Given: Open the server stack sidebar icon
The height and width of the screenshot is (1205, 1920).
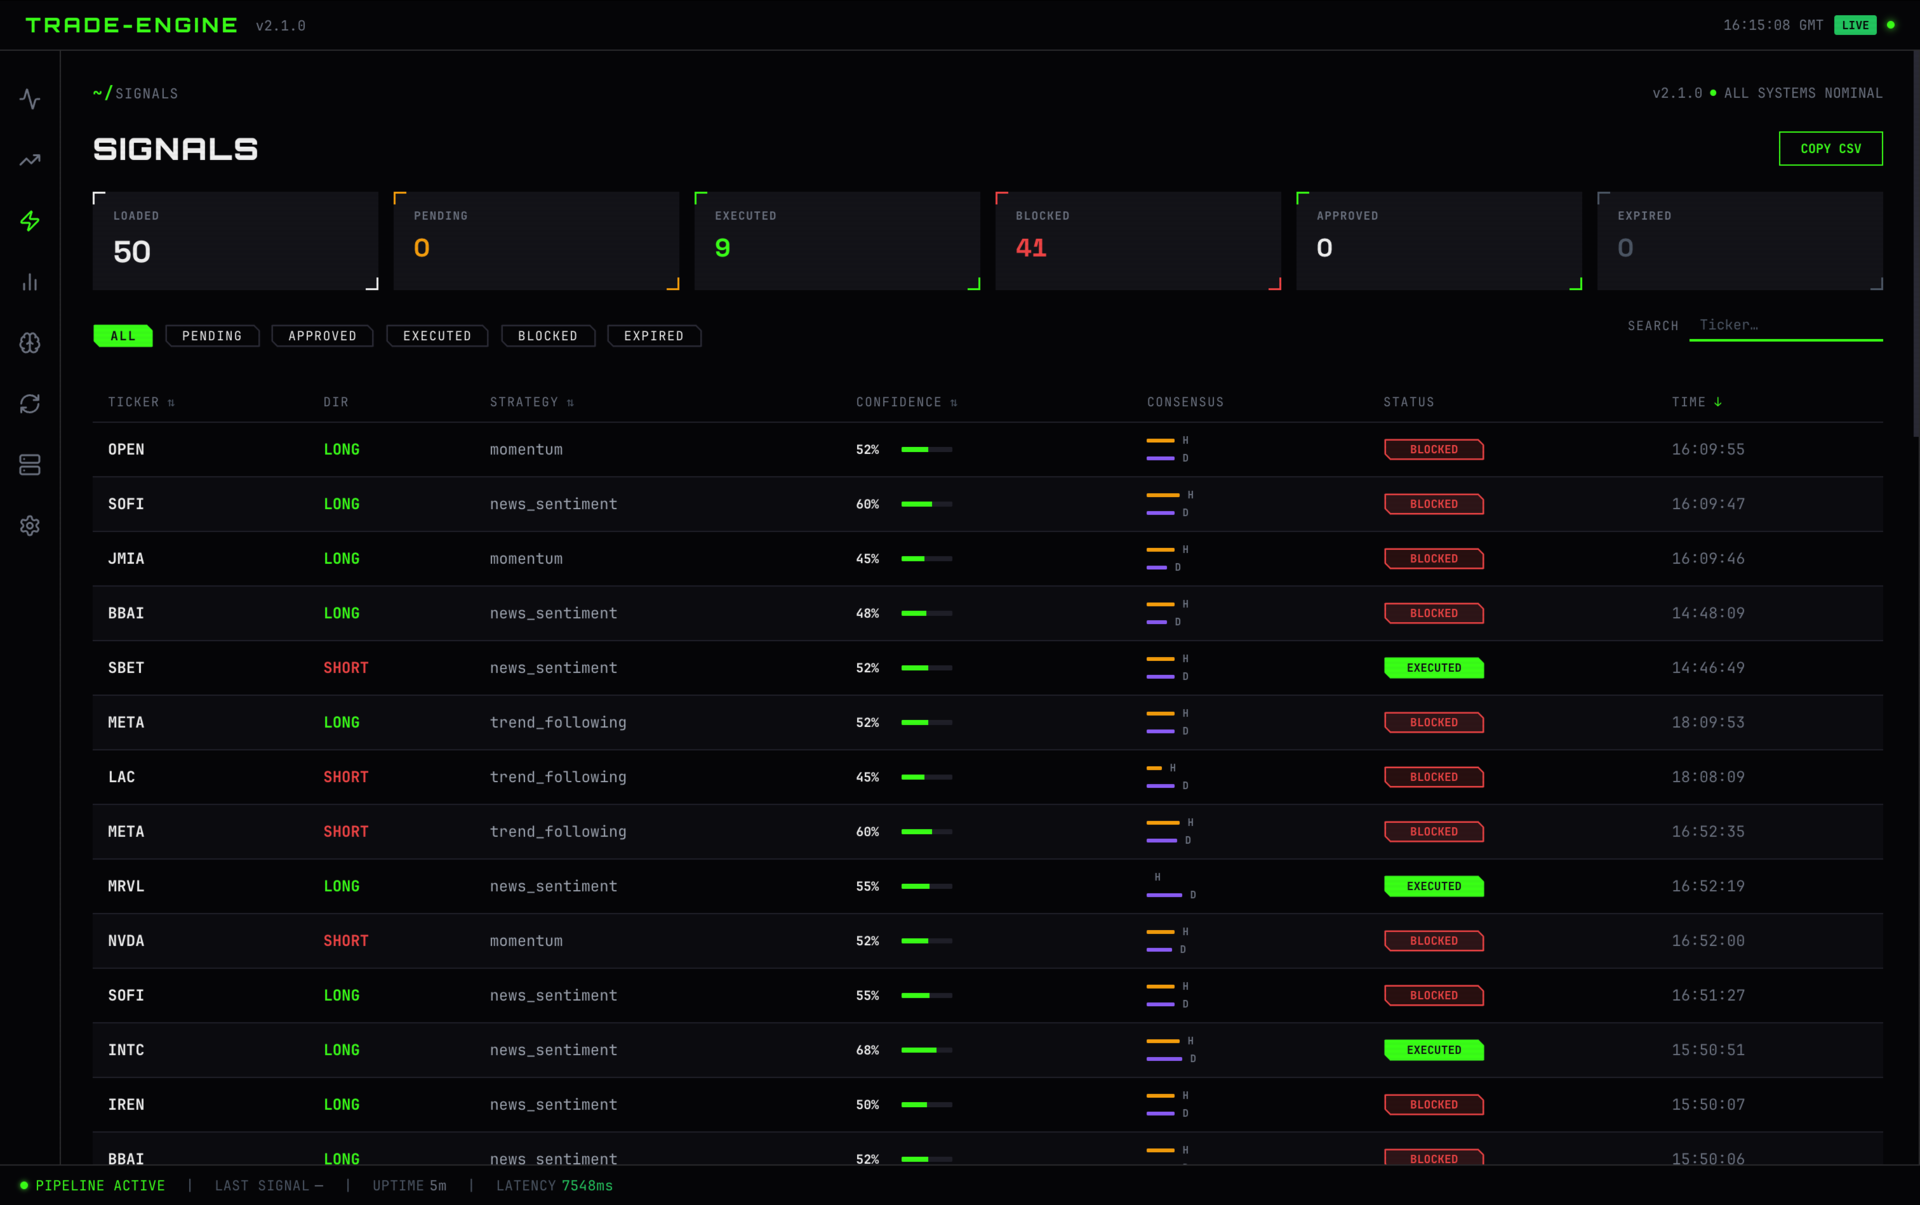Looking at the screenshot, I should tap(30, 465).
